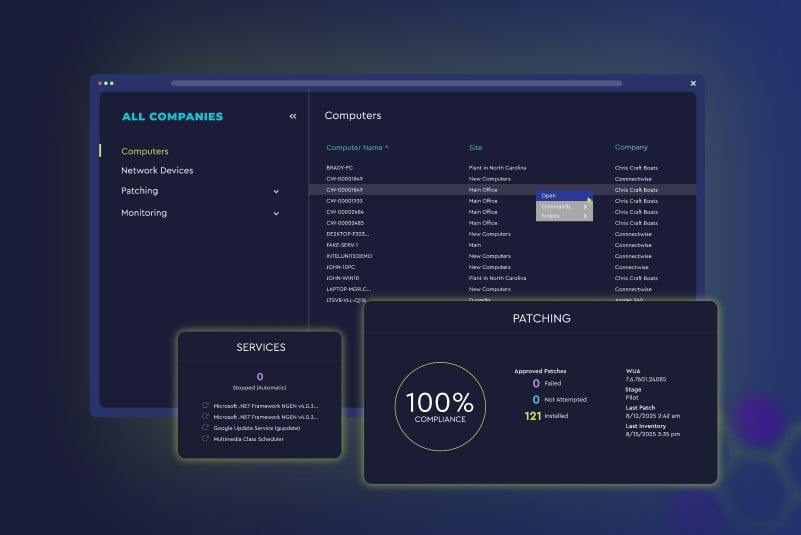This screenshot has height=535, width=801.
Task: Select the CW-00001933 computer
Action: pos(344,201)
